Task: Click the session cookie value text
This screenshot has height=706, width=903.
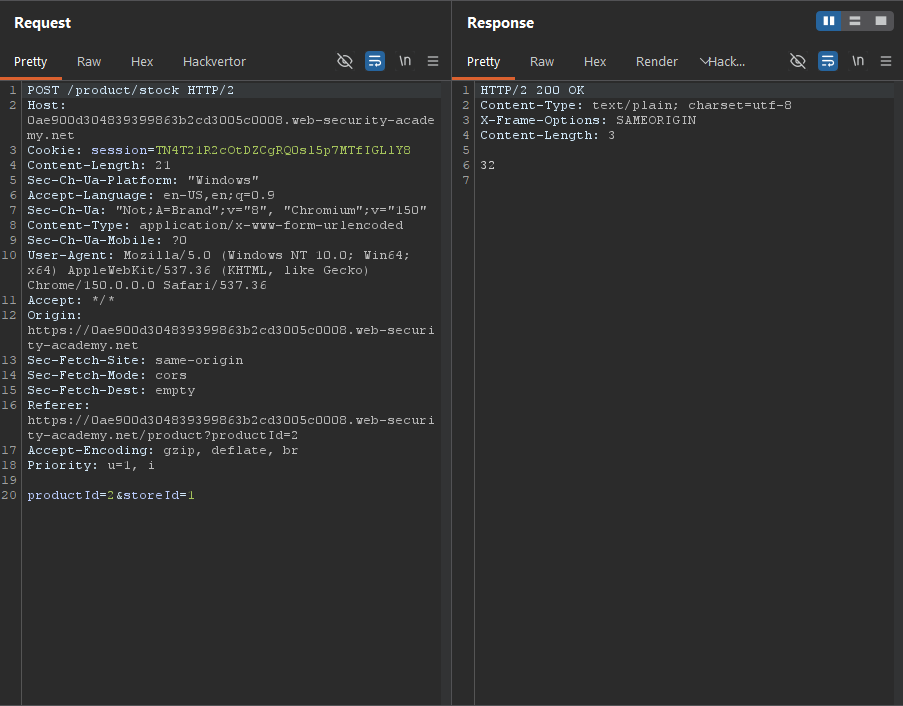Action: pyautogui.click(x=283, y=150)
